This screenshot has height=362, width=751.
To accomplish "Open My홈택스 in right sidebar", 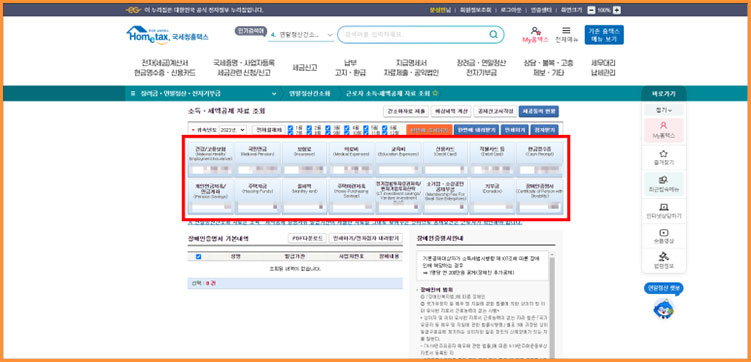I will (663, 130).
